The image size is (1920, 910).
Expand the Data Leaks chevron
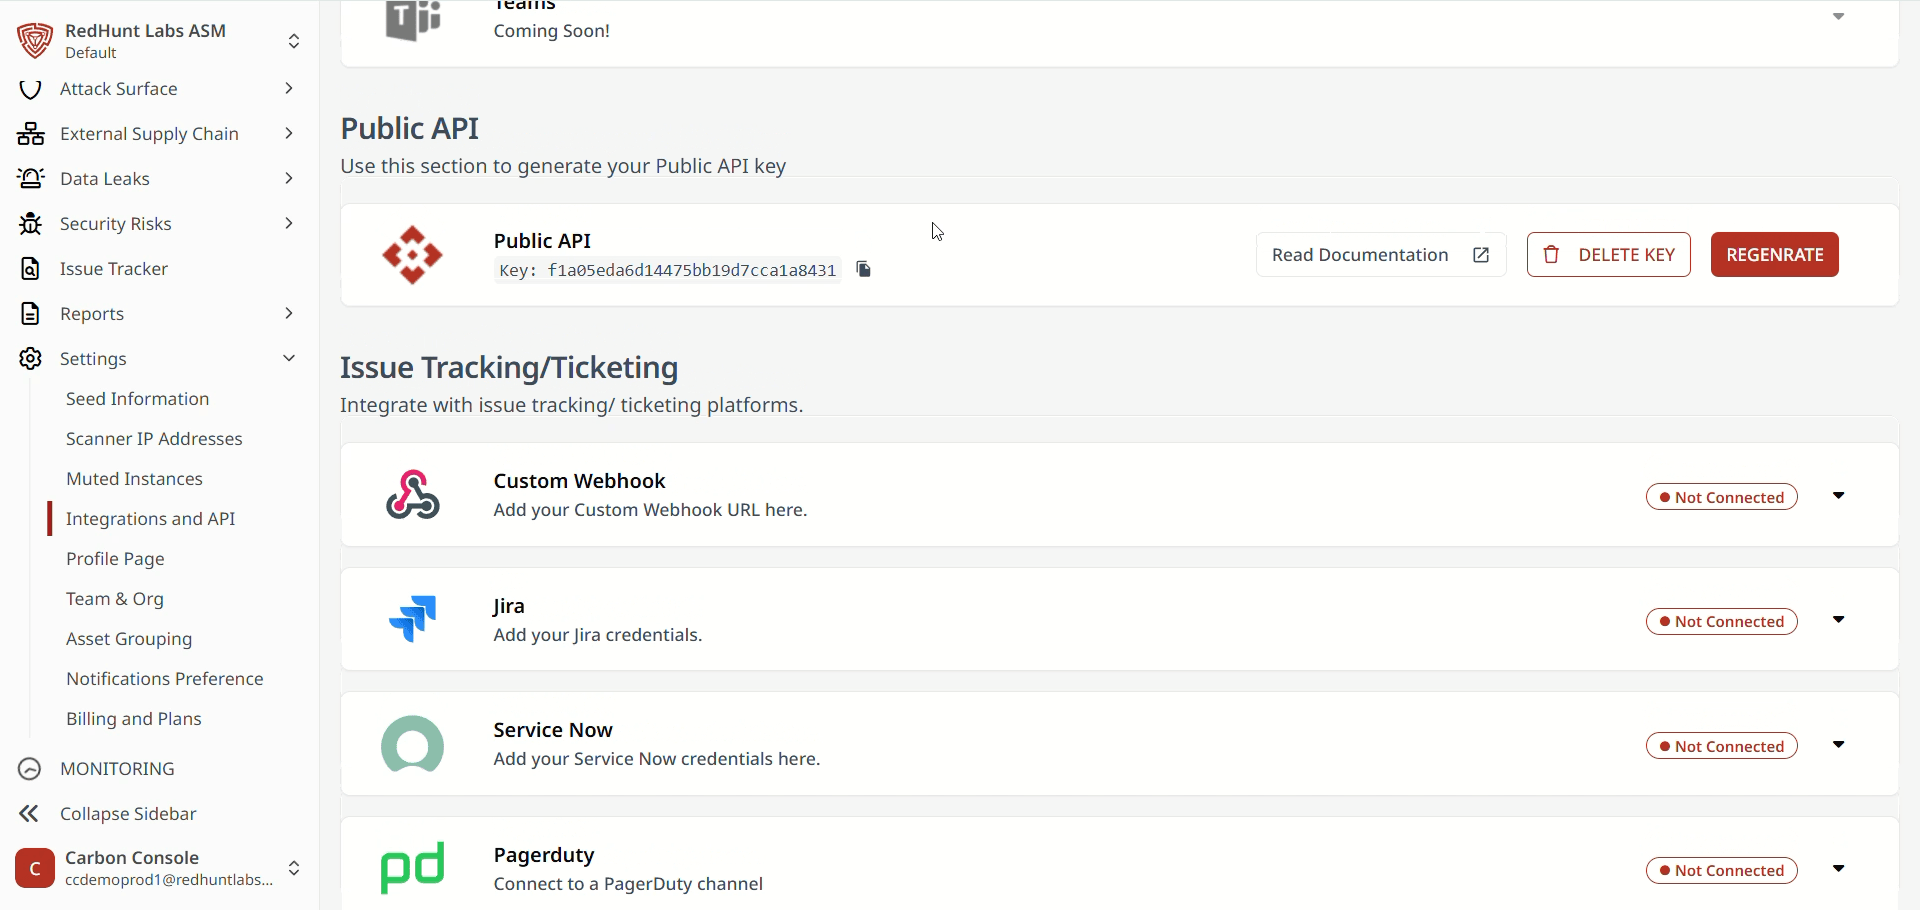[288, 179]
